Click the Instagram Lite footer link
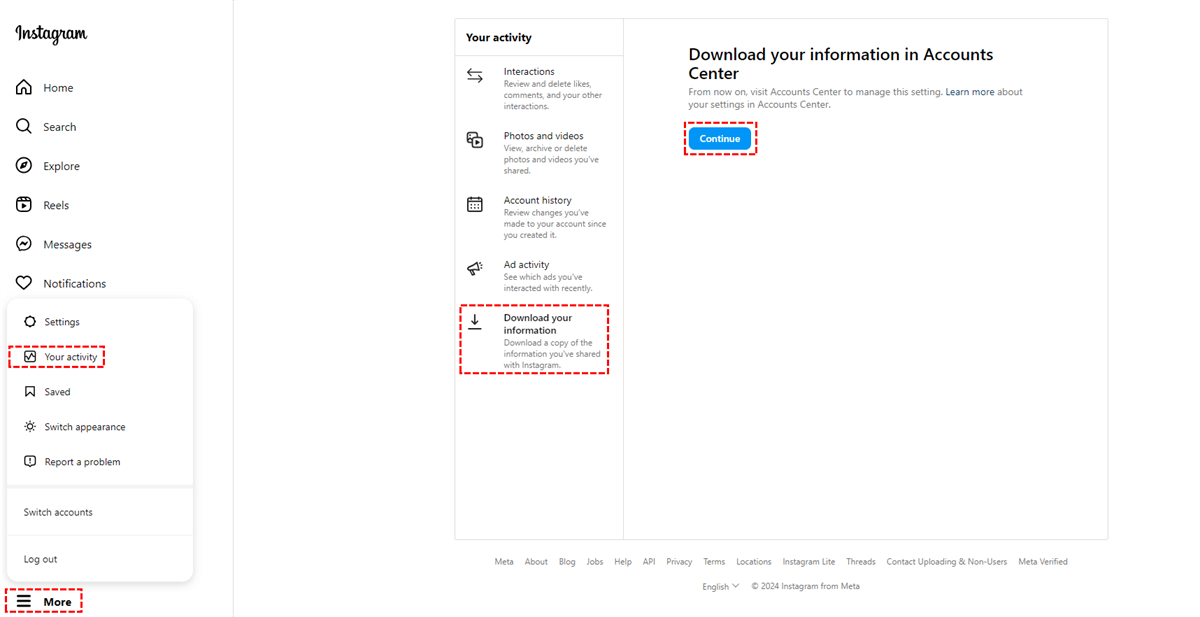The width and height of the screenshot is (1200, 617). (809, 562)
